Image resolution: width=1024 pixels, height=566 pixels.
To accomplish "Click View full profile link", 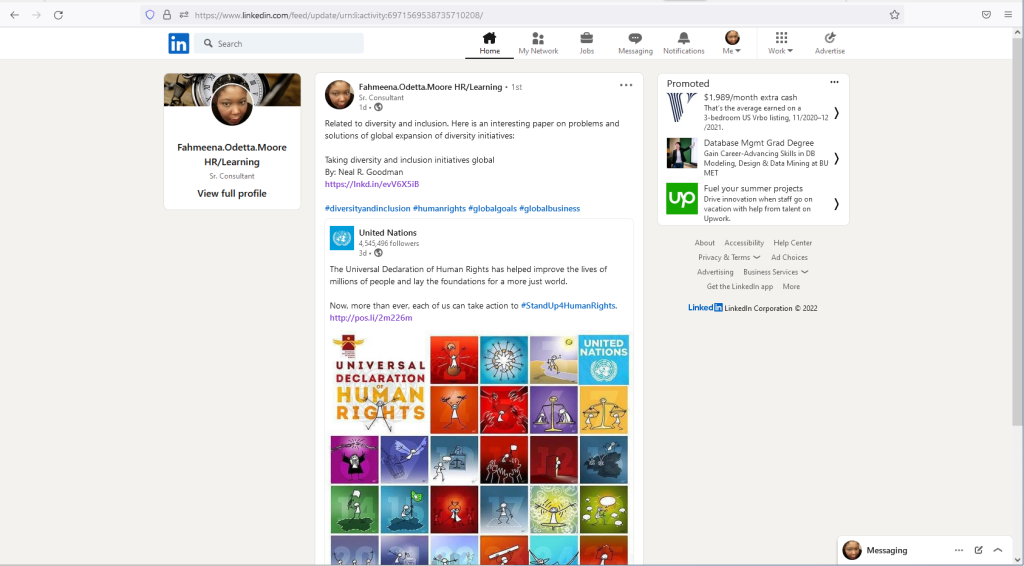I will click(x=232, y=193).
